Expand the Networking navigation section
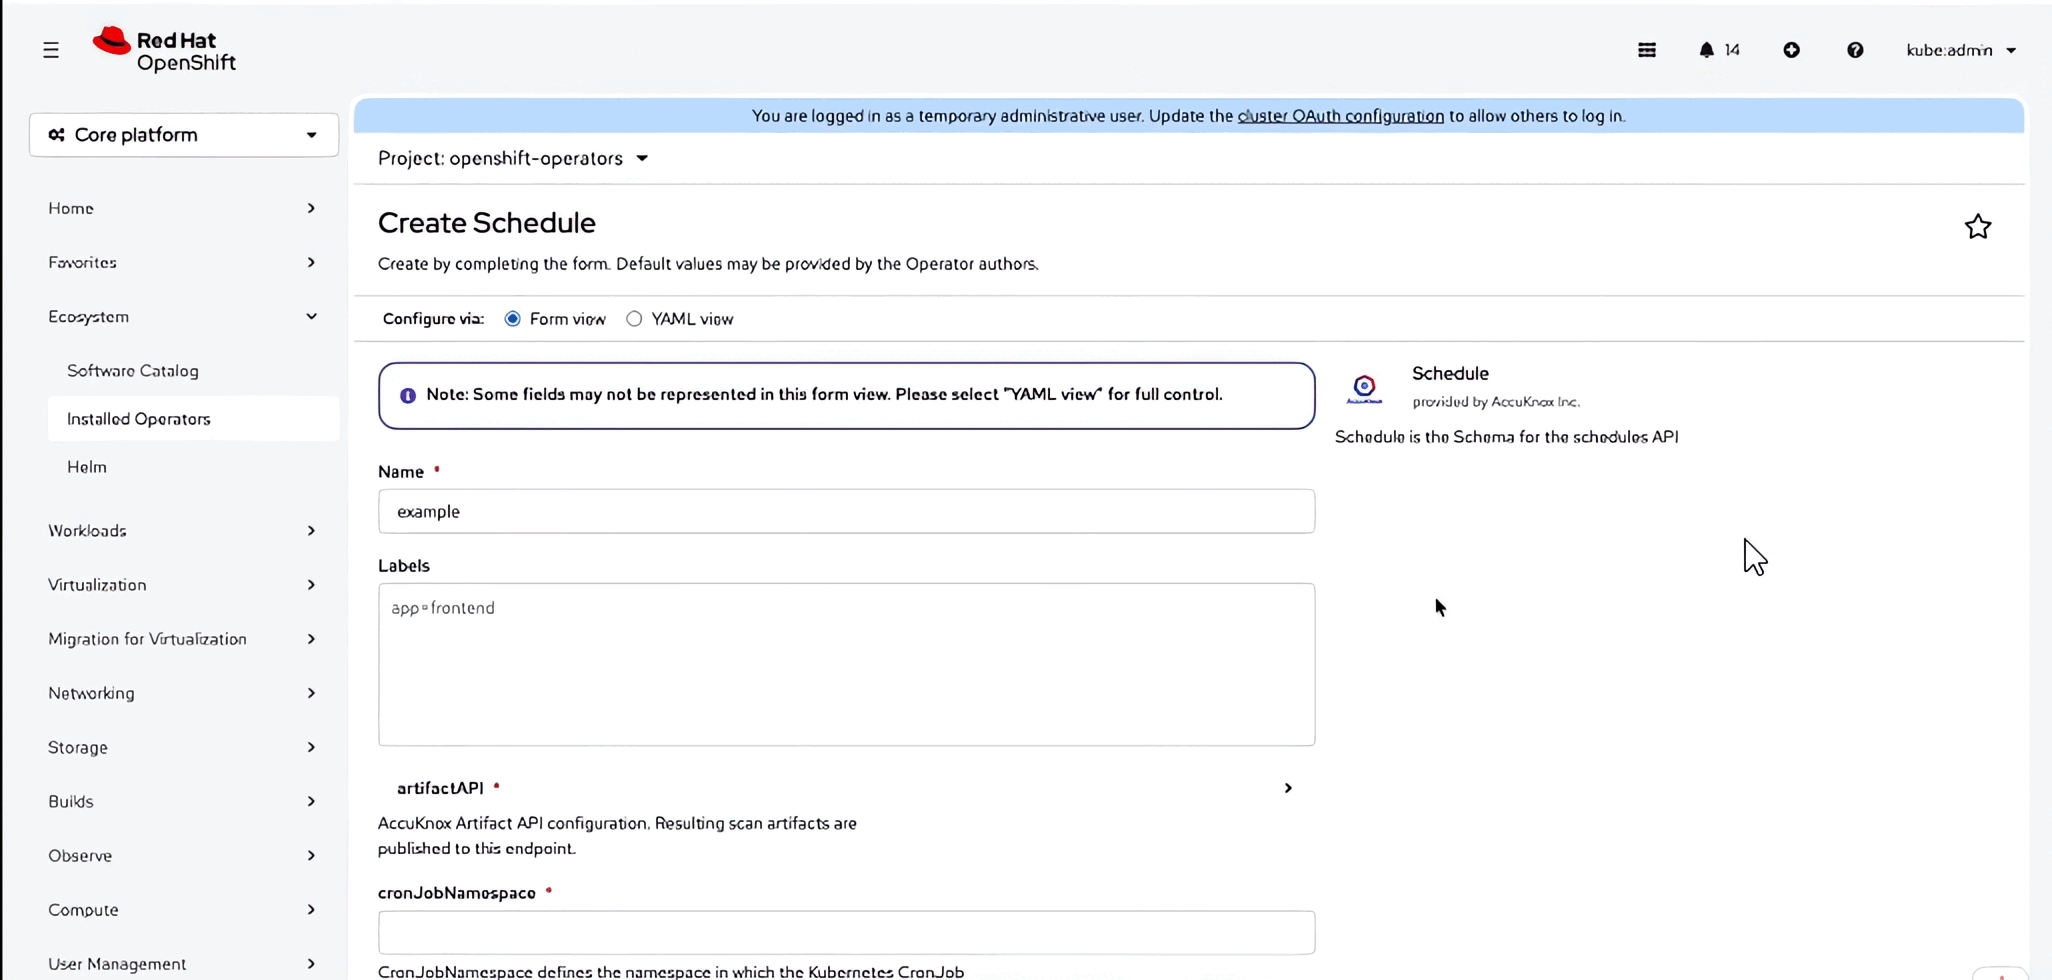Image resolution: width=2052 pixels, height=980 pixels. click(182, 692)
